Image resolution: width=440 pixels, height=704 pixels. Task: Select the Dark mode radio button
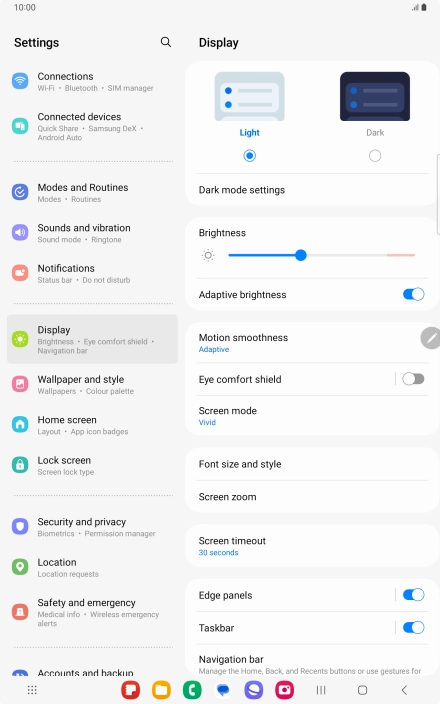click(375, 156)
